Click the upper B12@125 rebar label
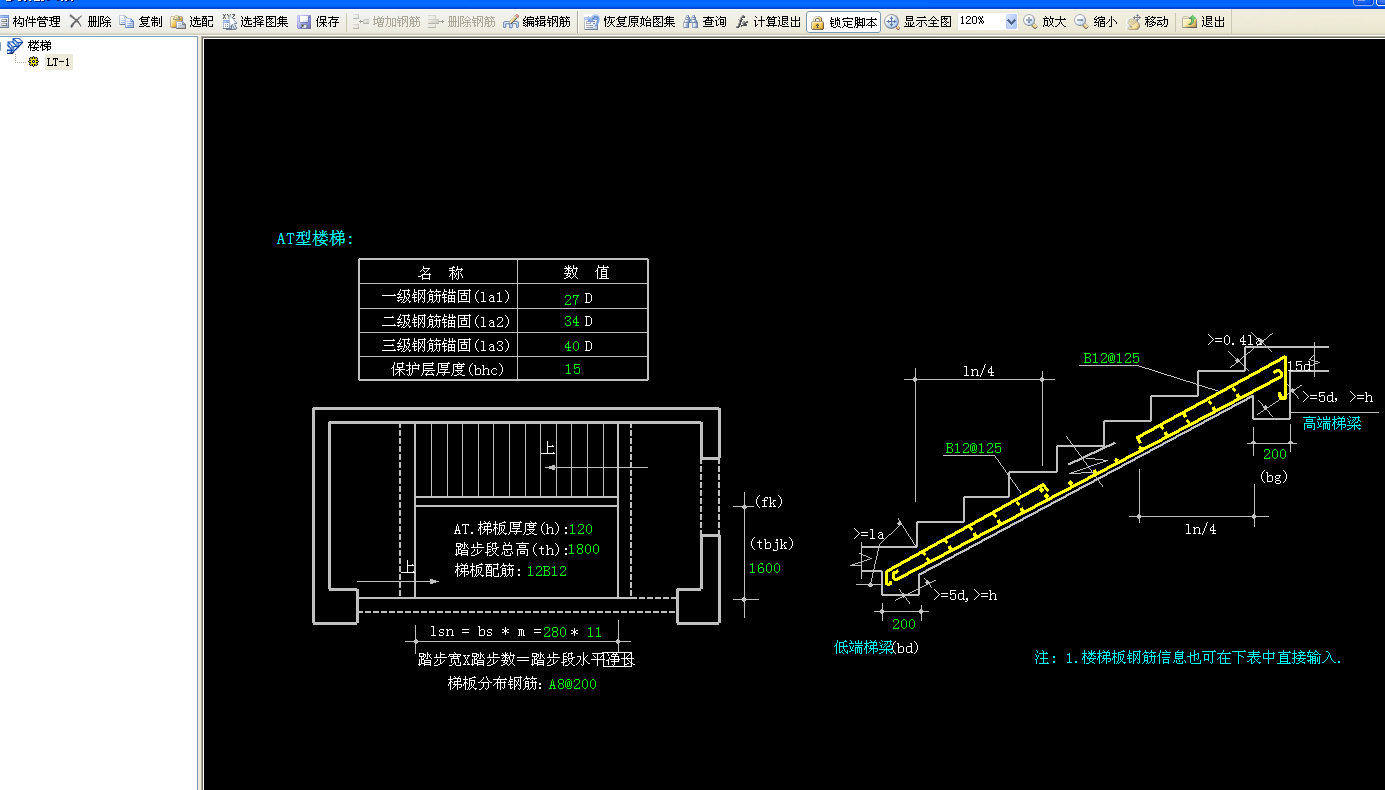This screenshot has width=1385, height=790. (1112, 358)
